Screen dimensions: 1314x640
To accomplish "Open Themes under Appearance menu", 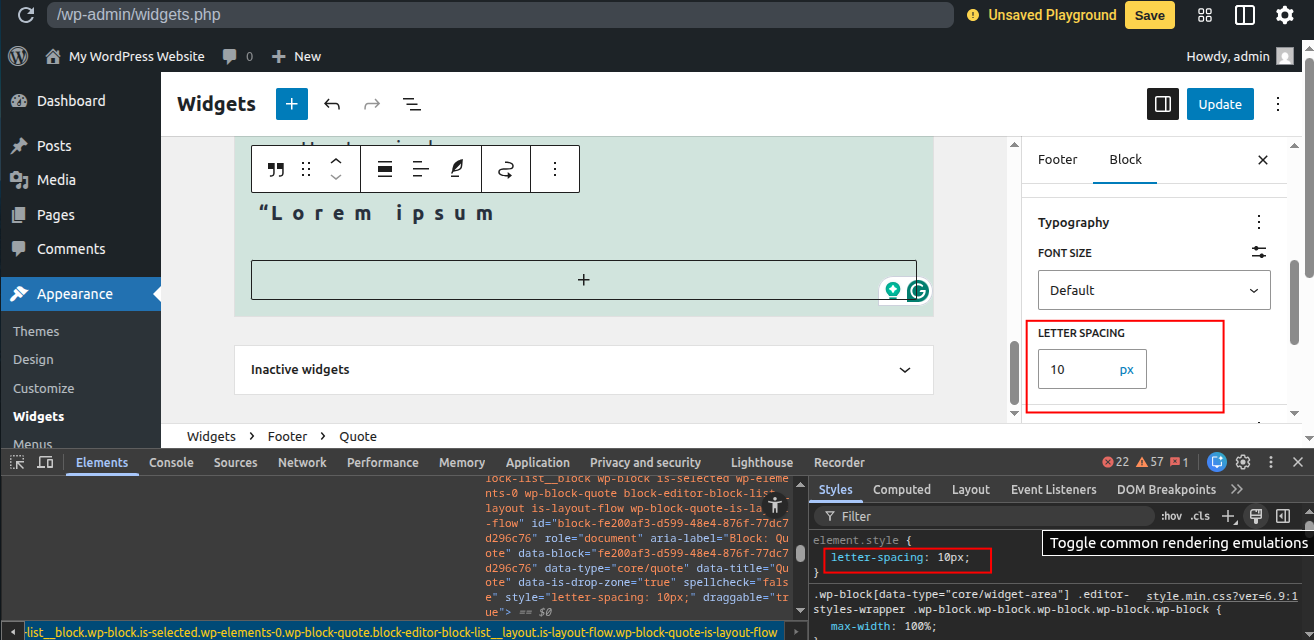I will 36,331.
